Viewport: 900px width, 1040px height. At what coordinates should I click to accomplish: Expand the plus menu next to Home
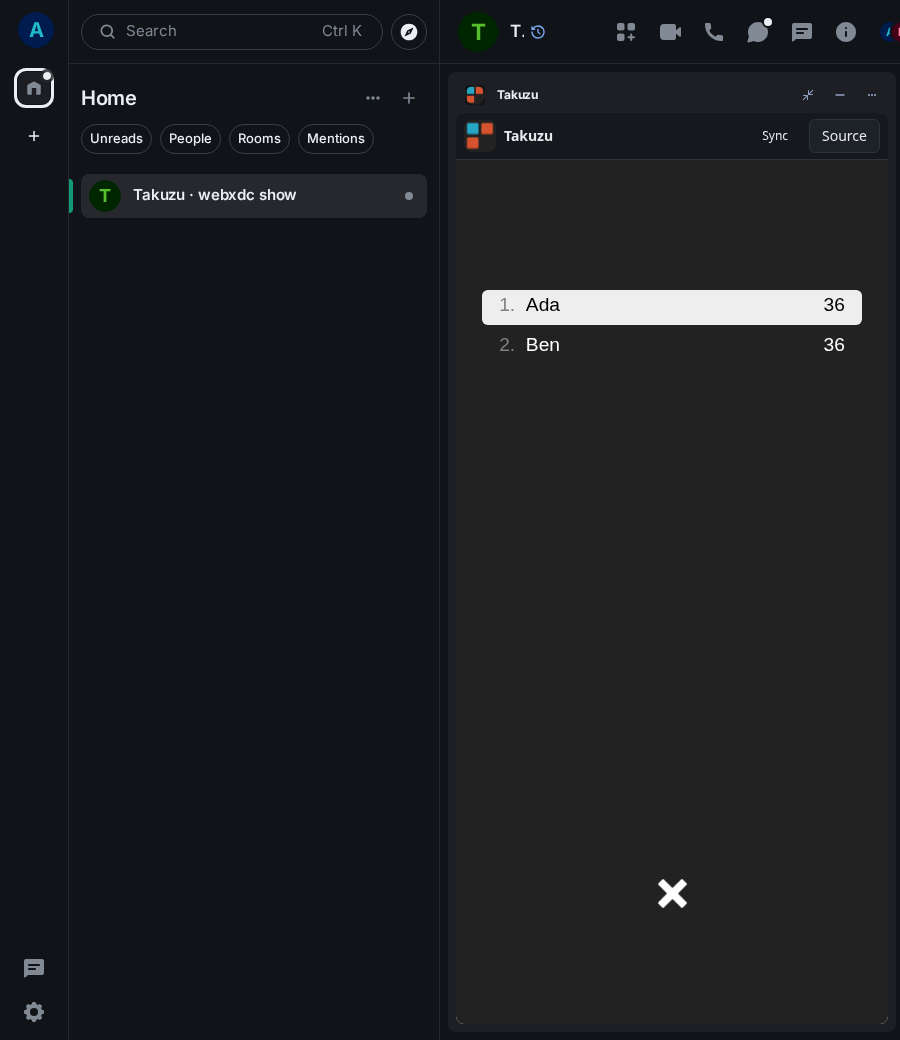point(409,98)
